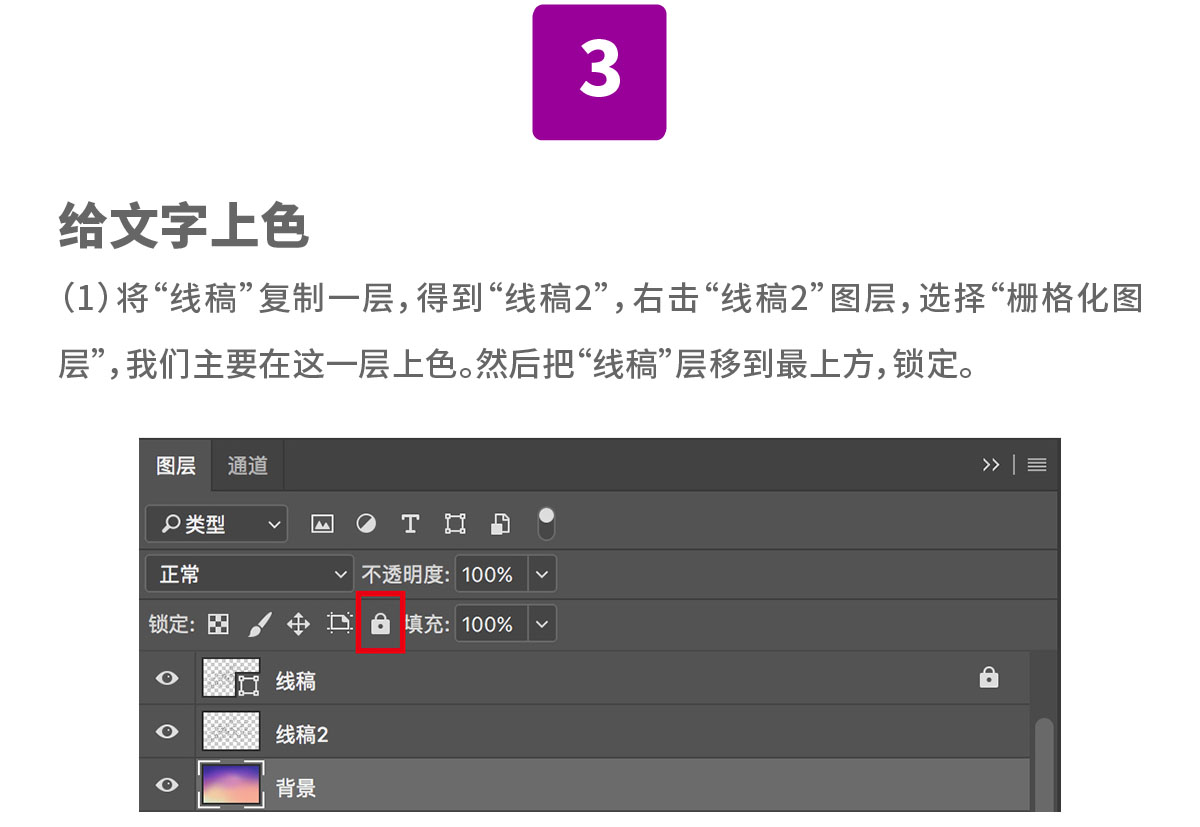Enable the lock transparent pixels icon
Viewport: 1200px width, 827px height.
(x=218, y=623)
